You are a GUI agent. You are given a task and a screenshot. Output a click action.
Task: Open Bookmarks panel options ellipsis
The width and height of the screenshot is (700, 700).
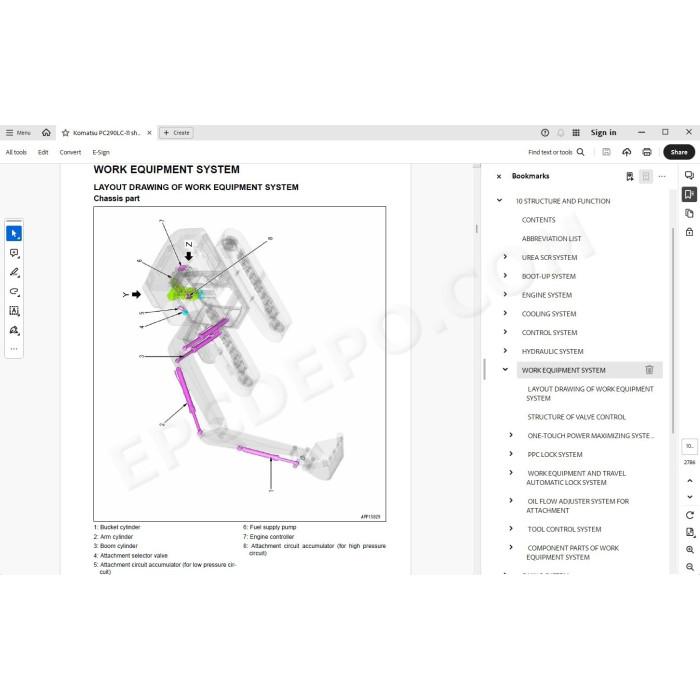[x=662, y=176]
